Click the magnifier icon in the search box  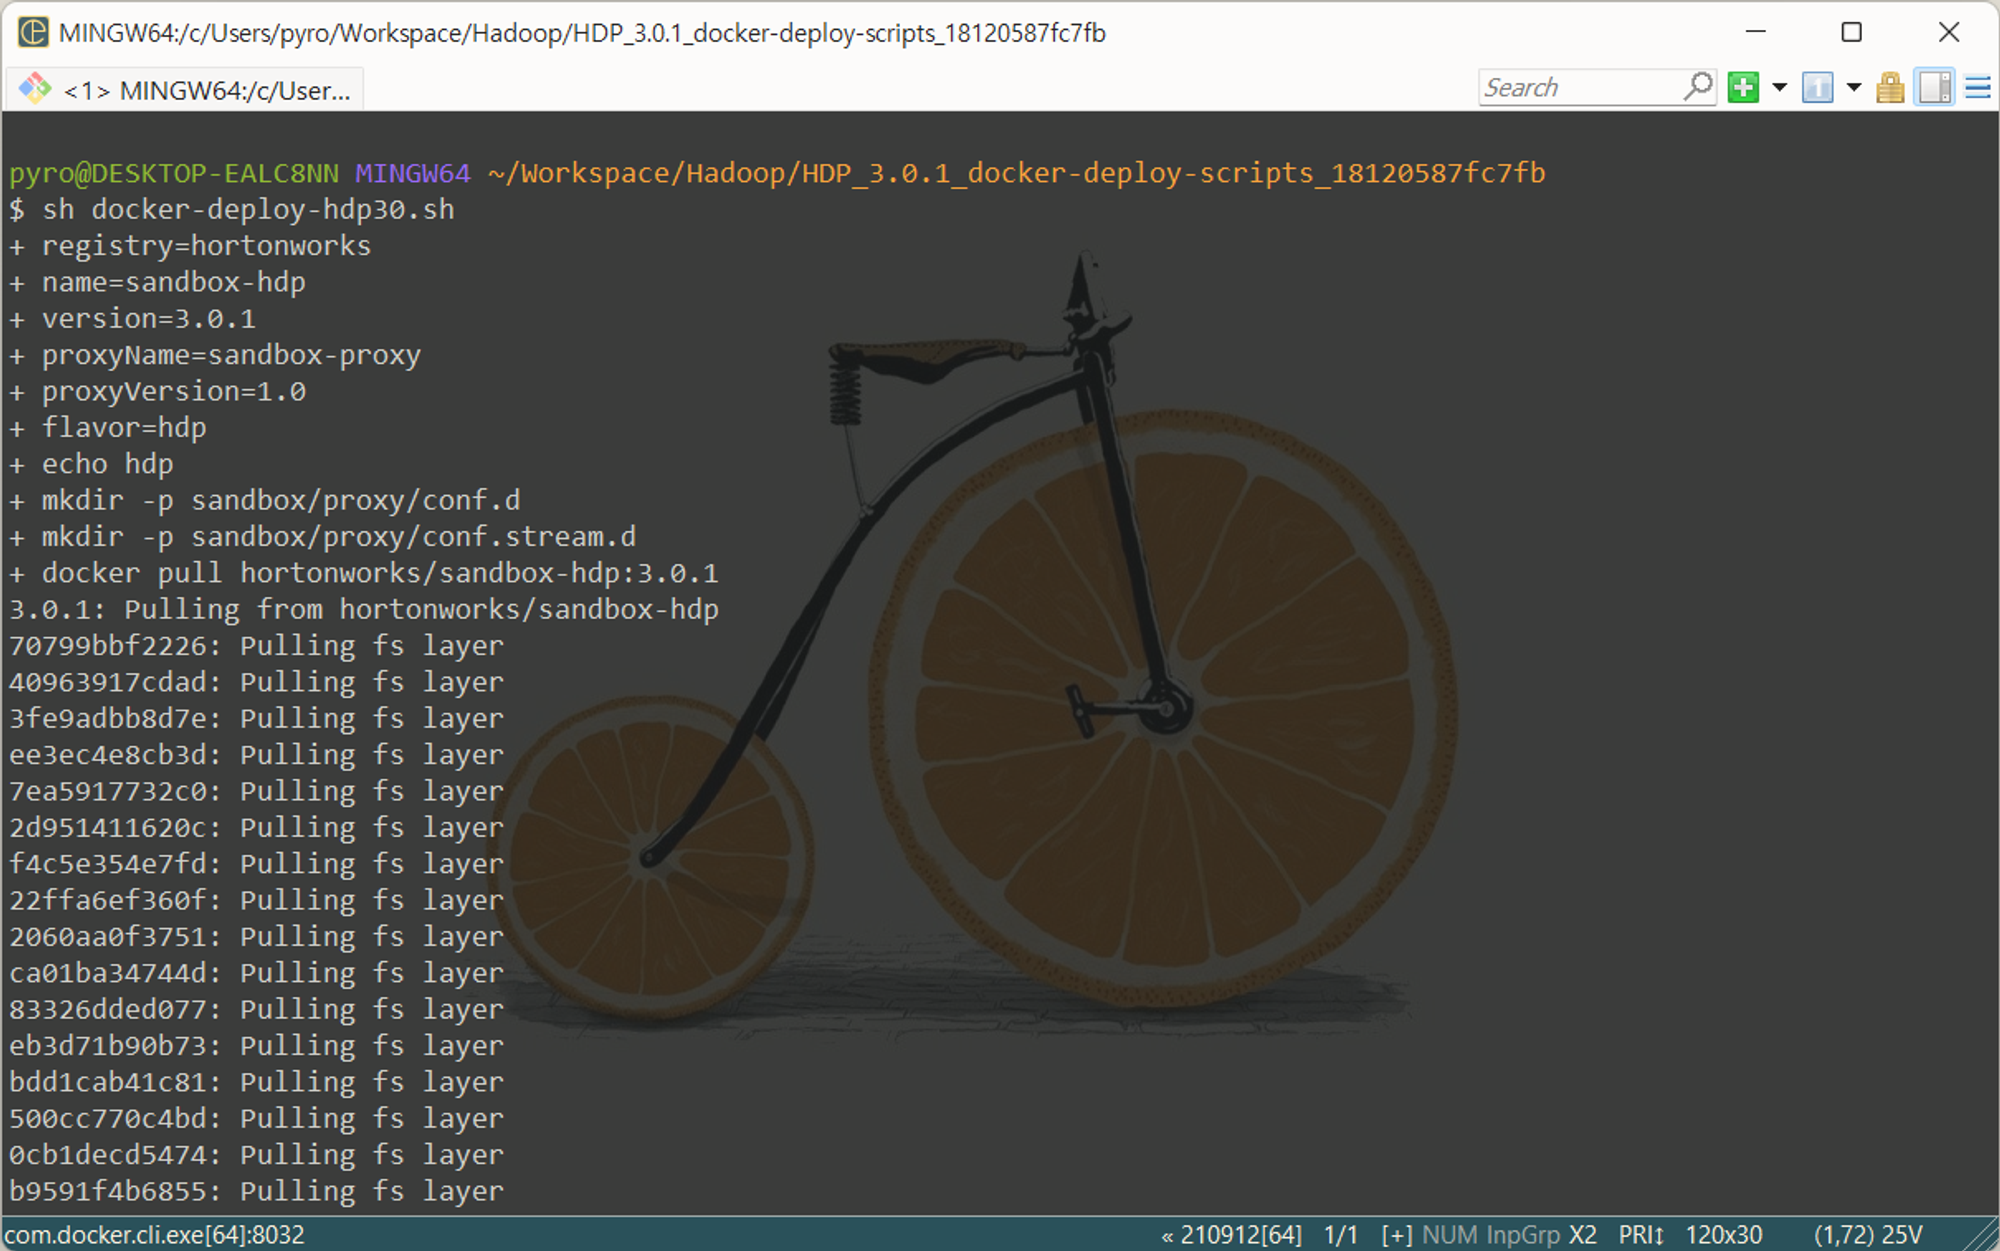(1698, 87)
